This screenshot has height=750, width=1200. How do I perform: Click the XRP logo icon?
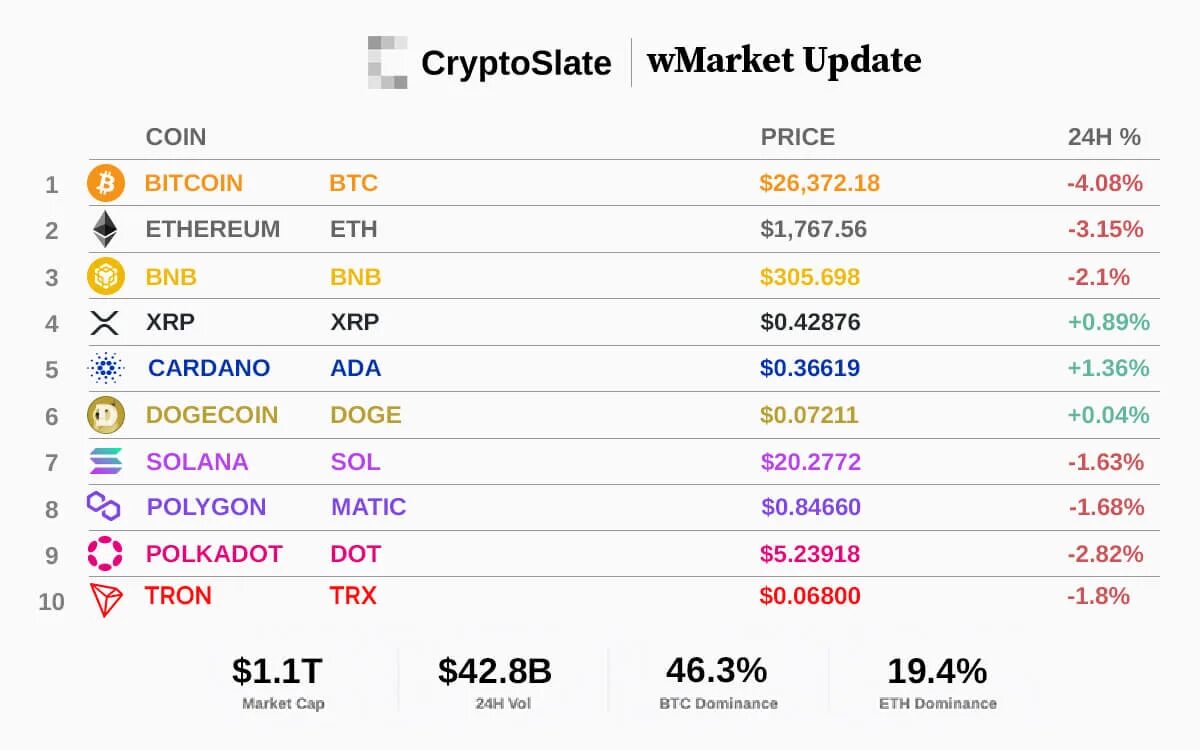pos(105,322)
